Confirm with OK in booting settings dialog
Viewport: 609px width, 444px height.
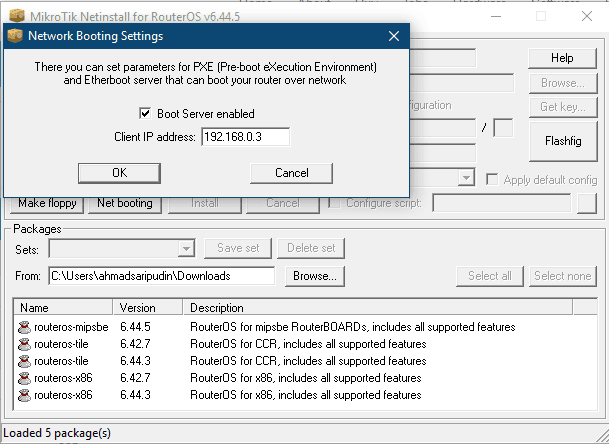(119, 173)
